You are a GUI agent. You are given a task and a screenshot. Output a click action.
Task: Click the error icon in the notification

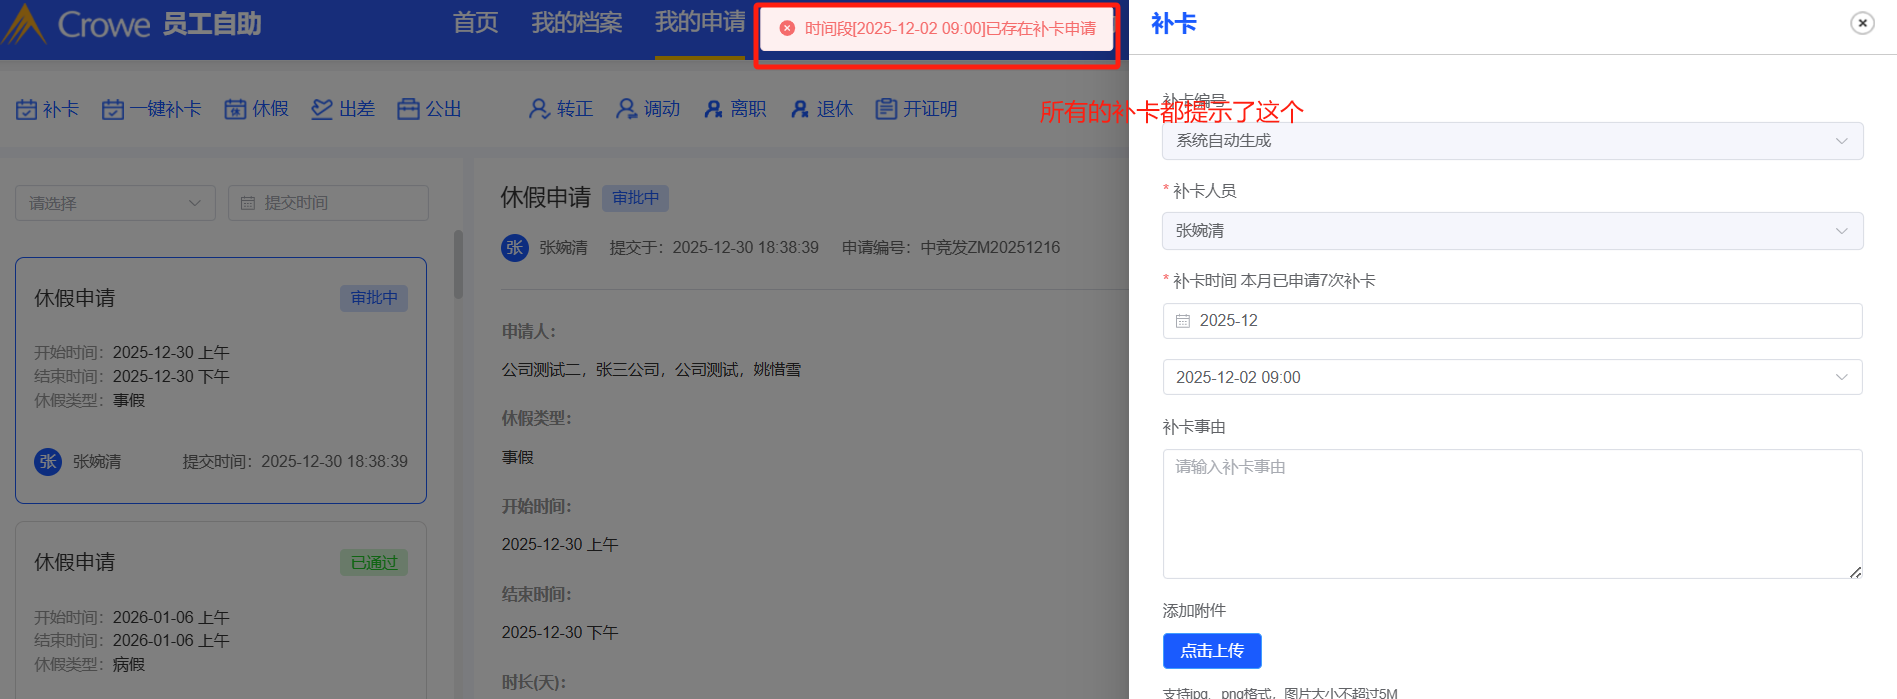pyautogui.click(x=787, y=28)
